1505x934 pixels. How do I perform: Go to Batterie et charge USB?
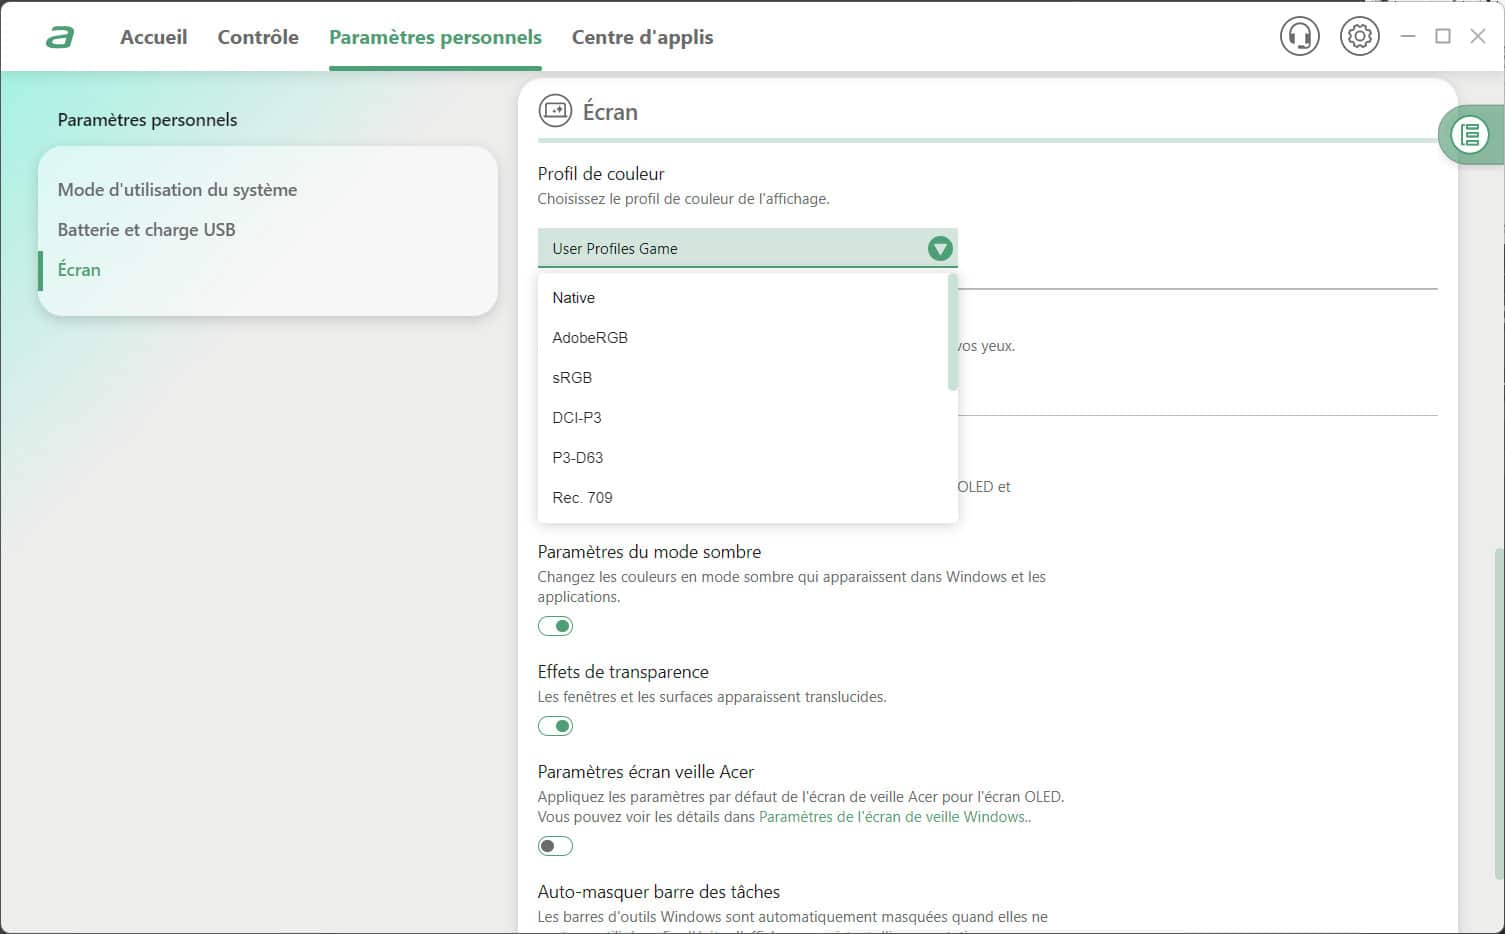146,230
